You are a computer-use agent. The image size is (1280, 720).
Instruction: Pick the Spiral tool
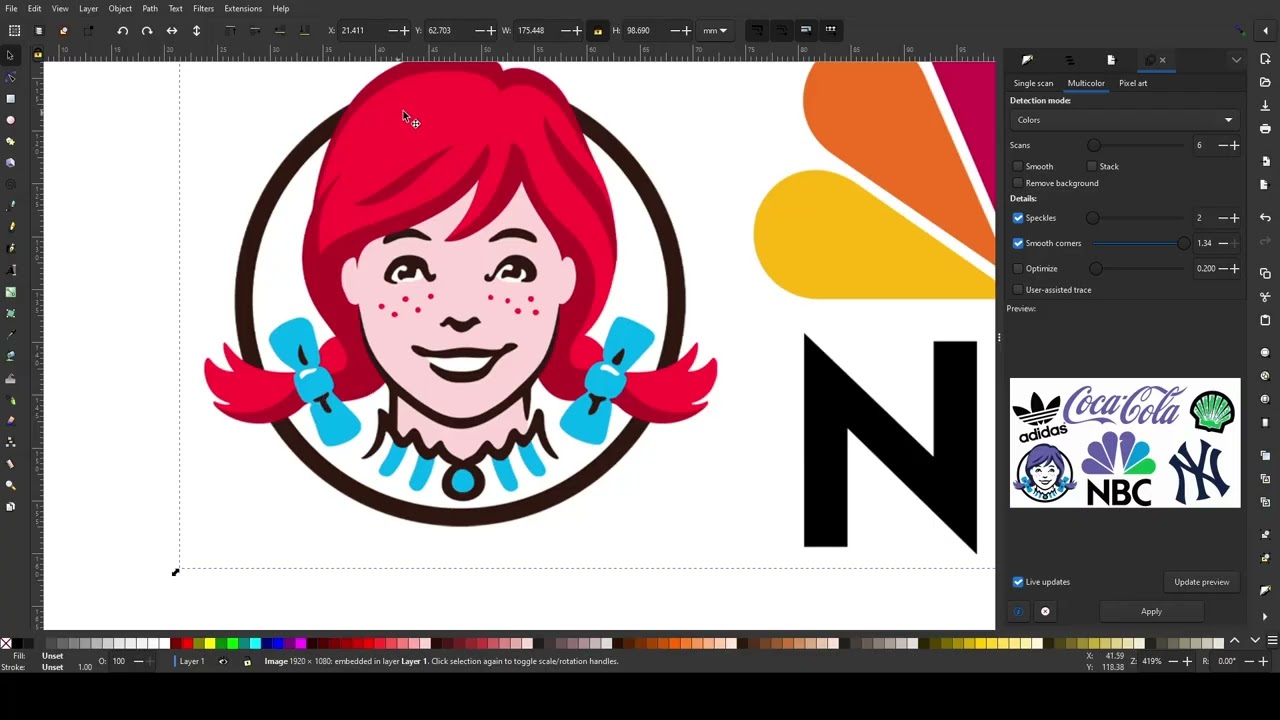[11, 184]
